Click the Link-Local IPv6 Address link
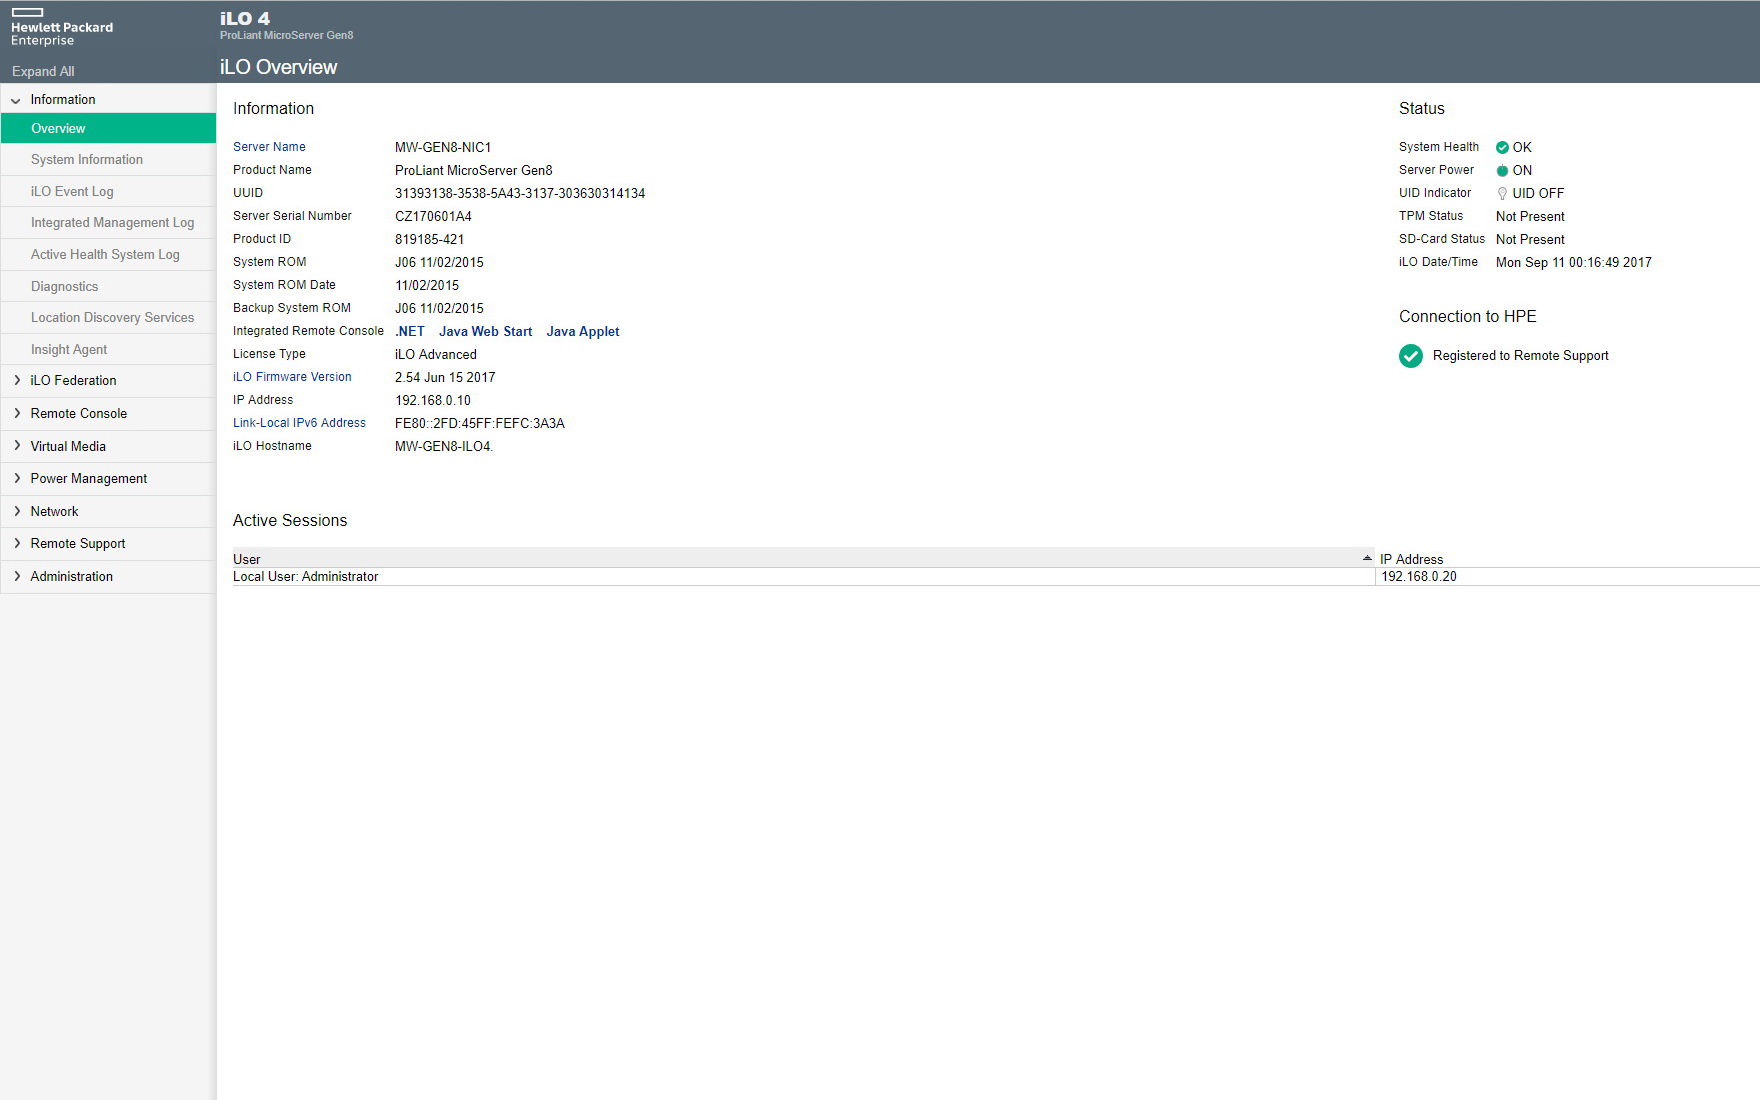This screenshot has width=1760, height=1100. click(x=299, y=423)
